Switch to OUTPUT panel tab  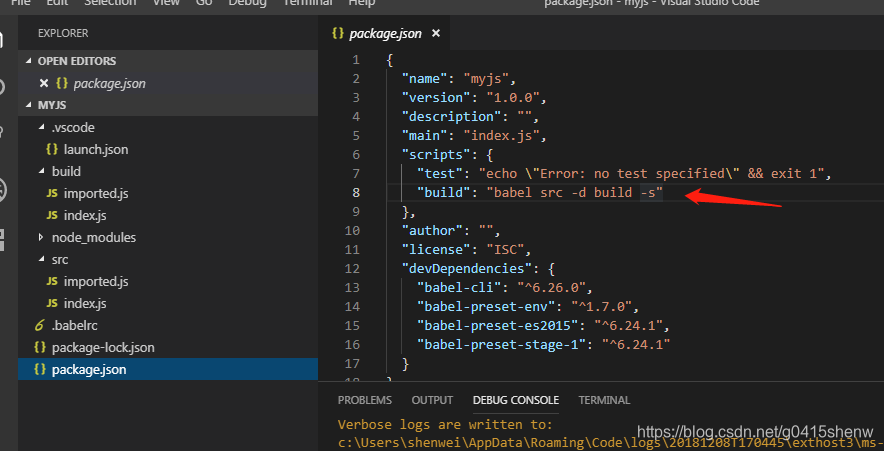click(432, 400)
